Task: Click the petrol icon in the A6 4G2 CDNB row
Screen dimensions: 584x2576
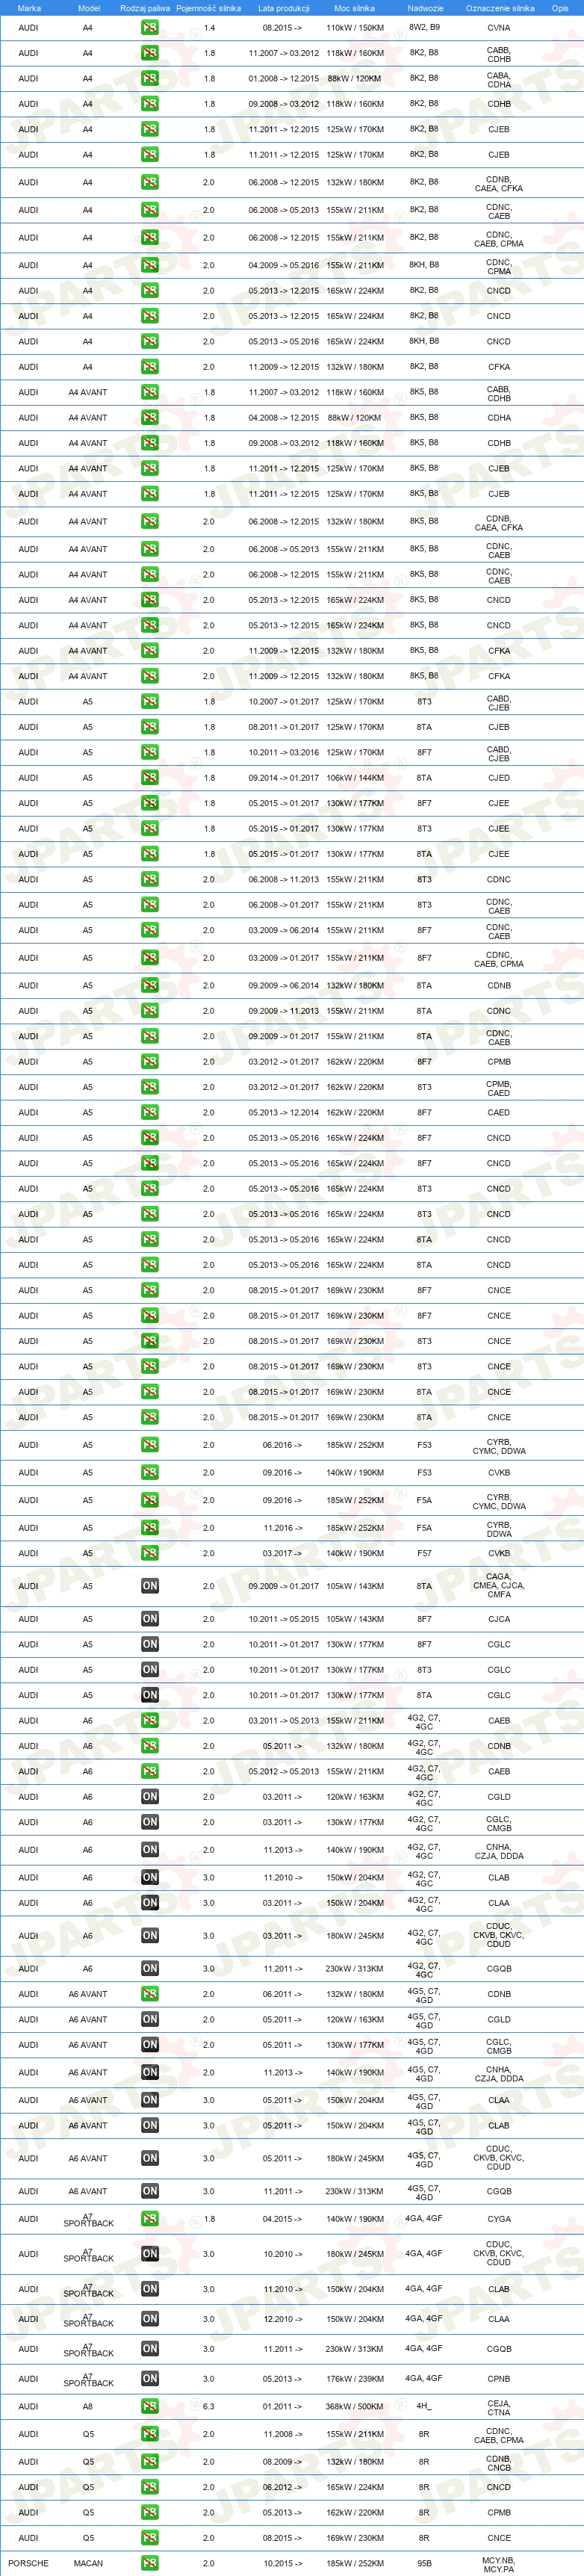Action: (149, 1746)
